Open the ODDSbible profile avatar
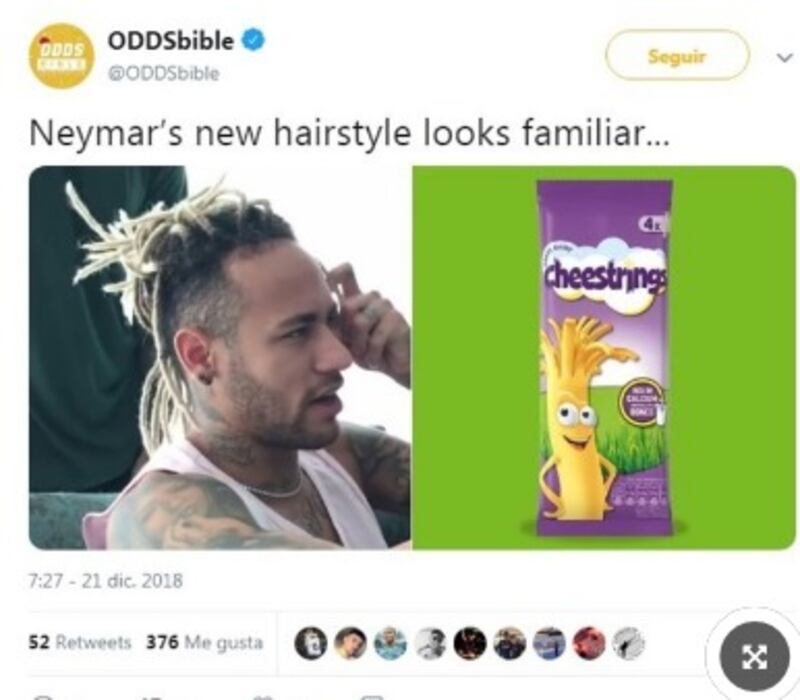Screen dimensions: 800x700 [61, 56]
